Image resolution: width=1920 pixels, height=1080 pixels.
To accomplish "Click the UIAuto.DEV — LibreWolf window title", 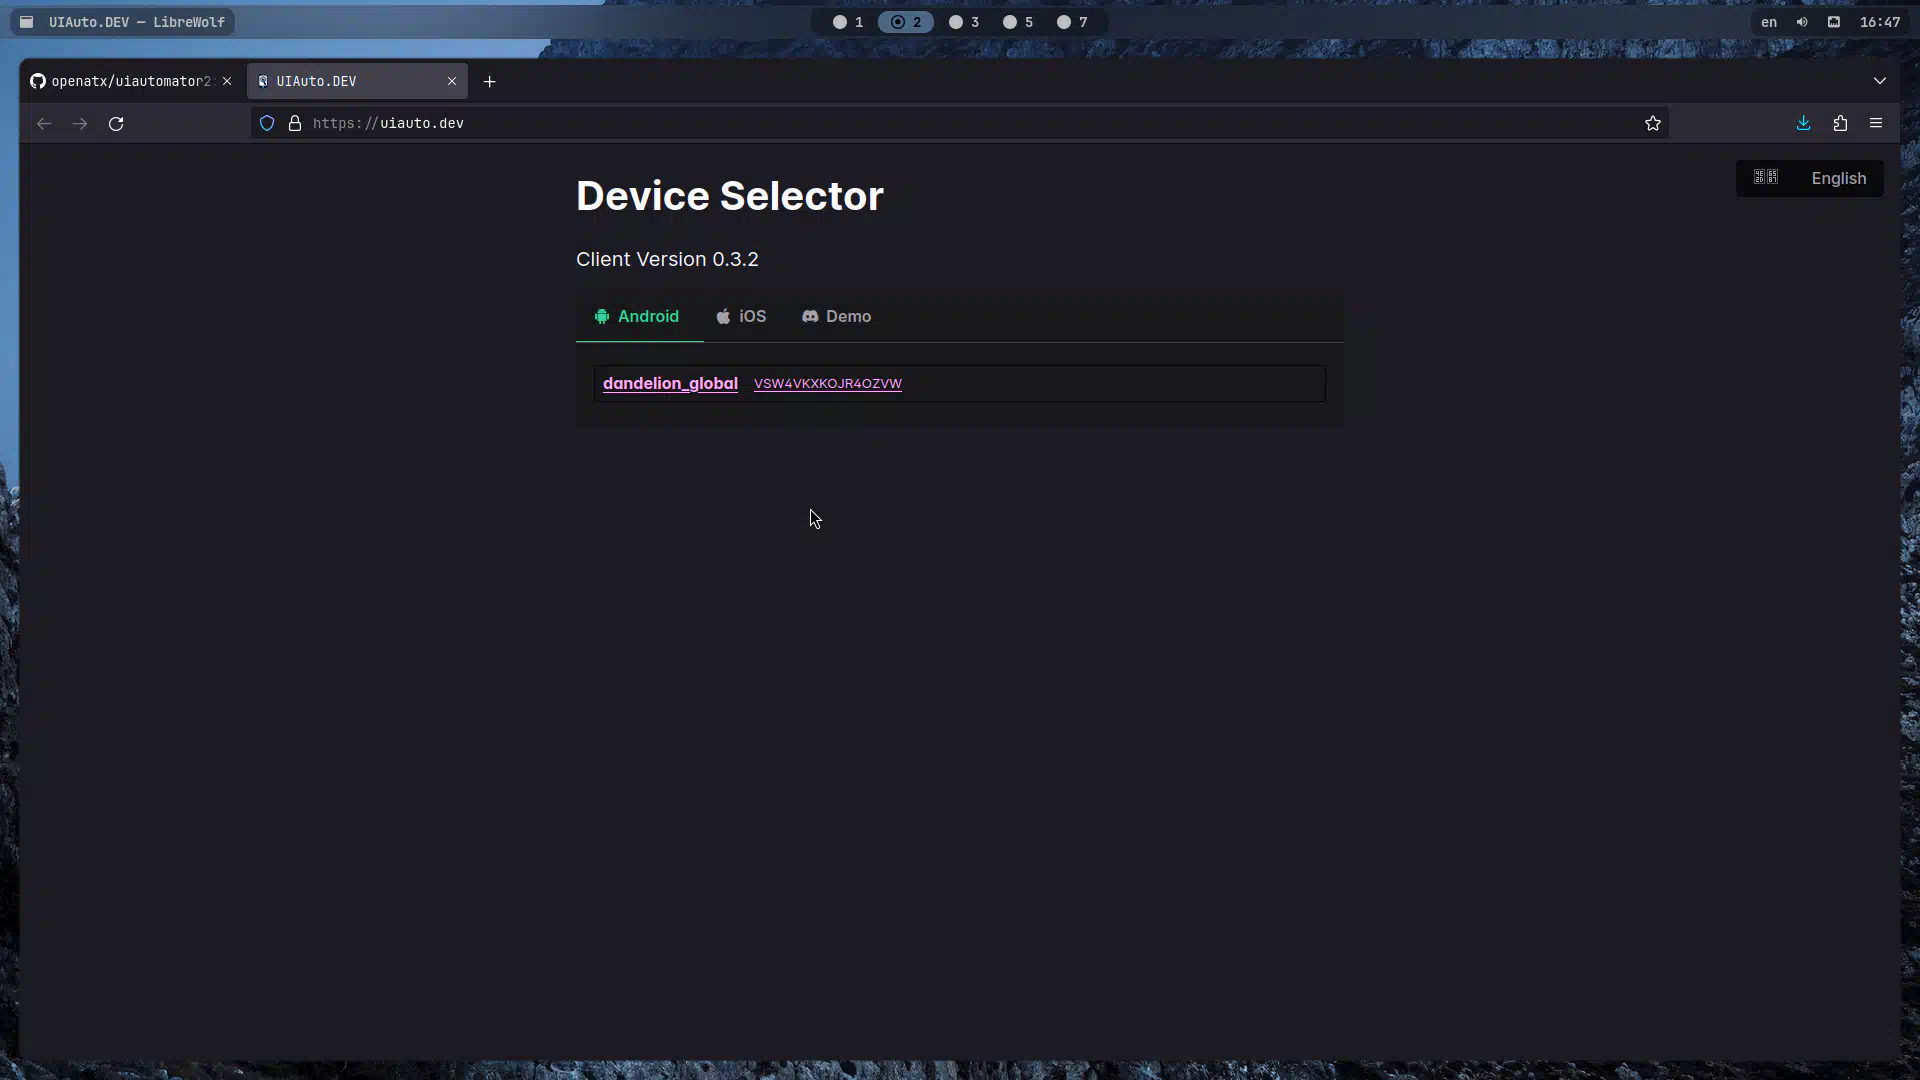I will tap(137, 22).
